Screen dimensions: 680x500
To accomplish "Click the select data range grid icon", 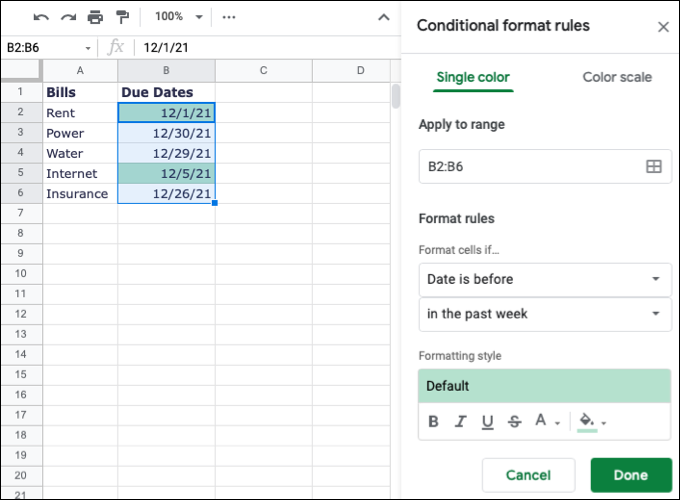I will [654, 167].
